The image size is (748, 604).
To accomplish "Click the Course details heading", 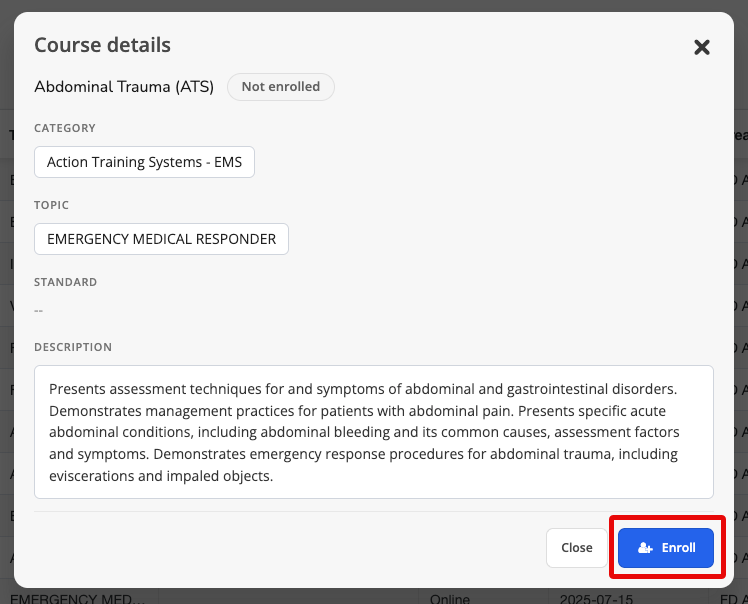I will point(102,45).
